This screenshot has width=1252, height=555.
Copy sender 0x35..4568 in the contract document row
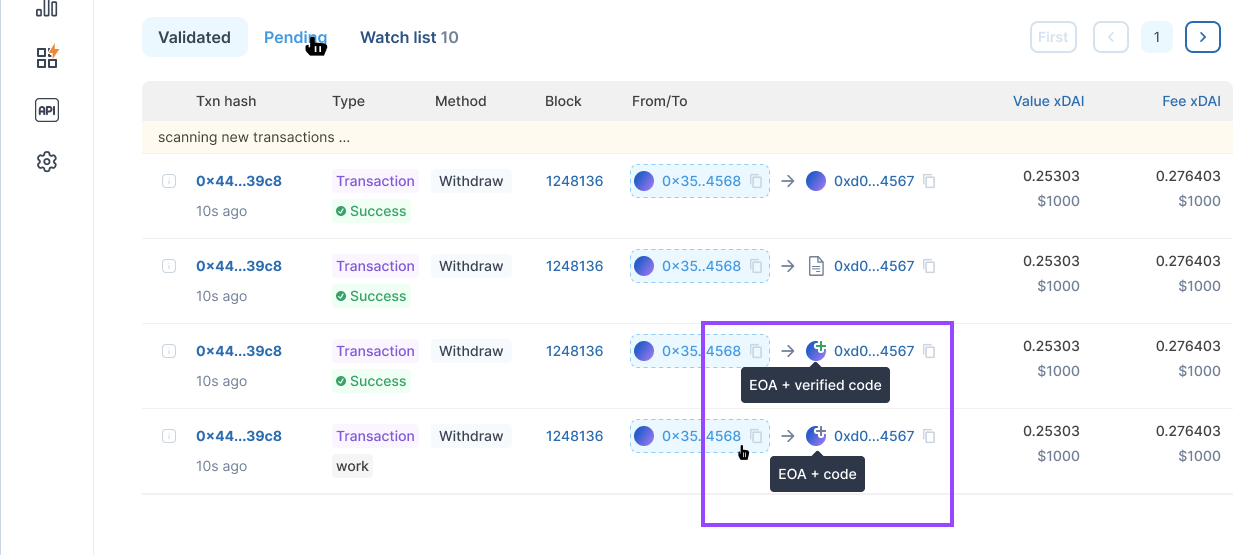(756, 266)
